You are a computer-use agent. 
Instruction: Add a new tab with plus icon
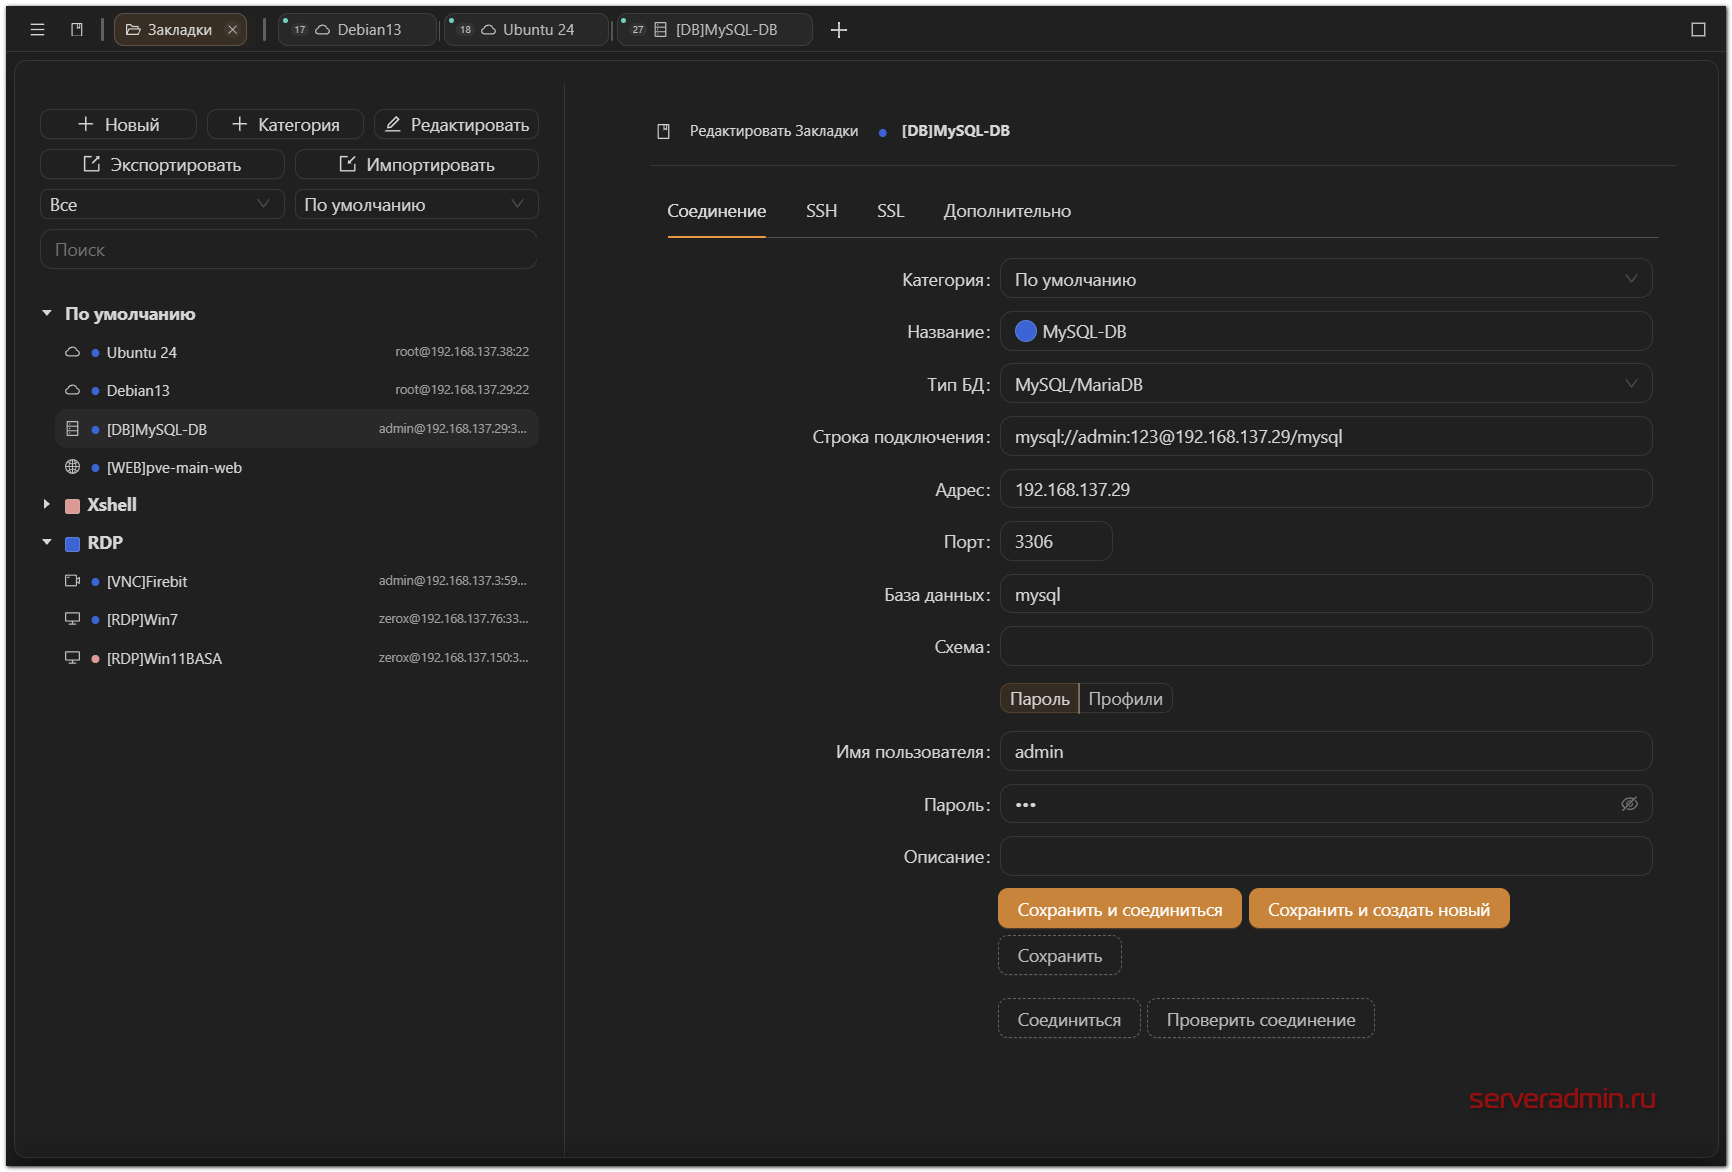pos(839,30)
